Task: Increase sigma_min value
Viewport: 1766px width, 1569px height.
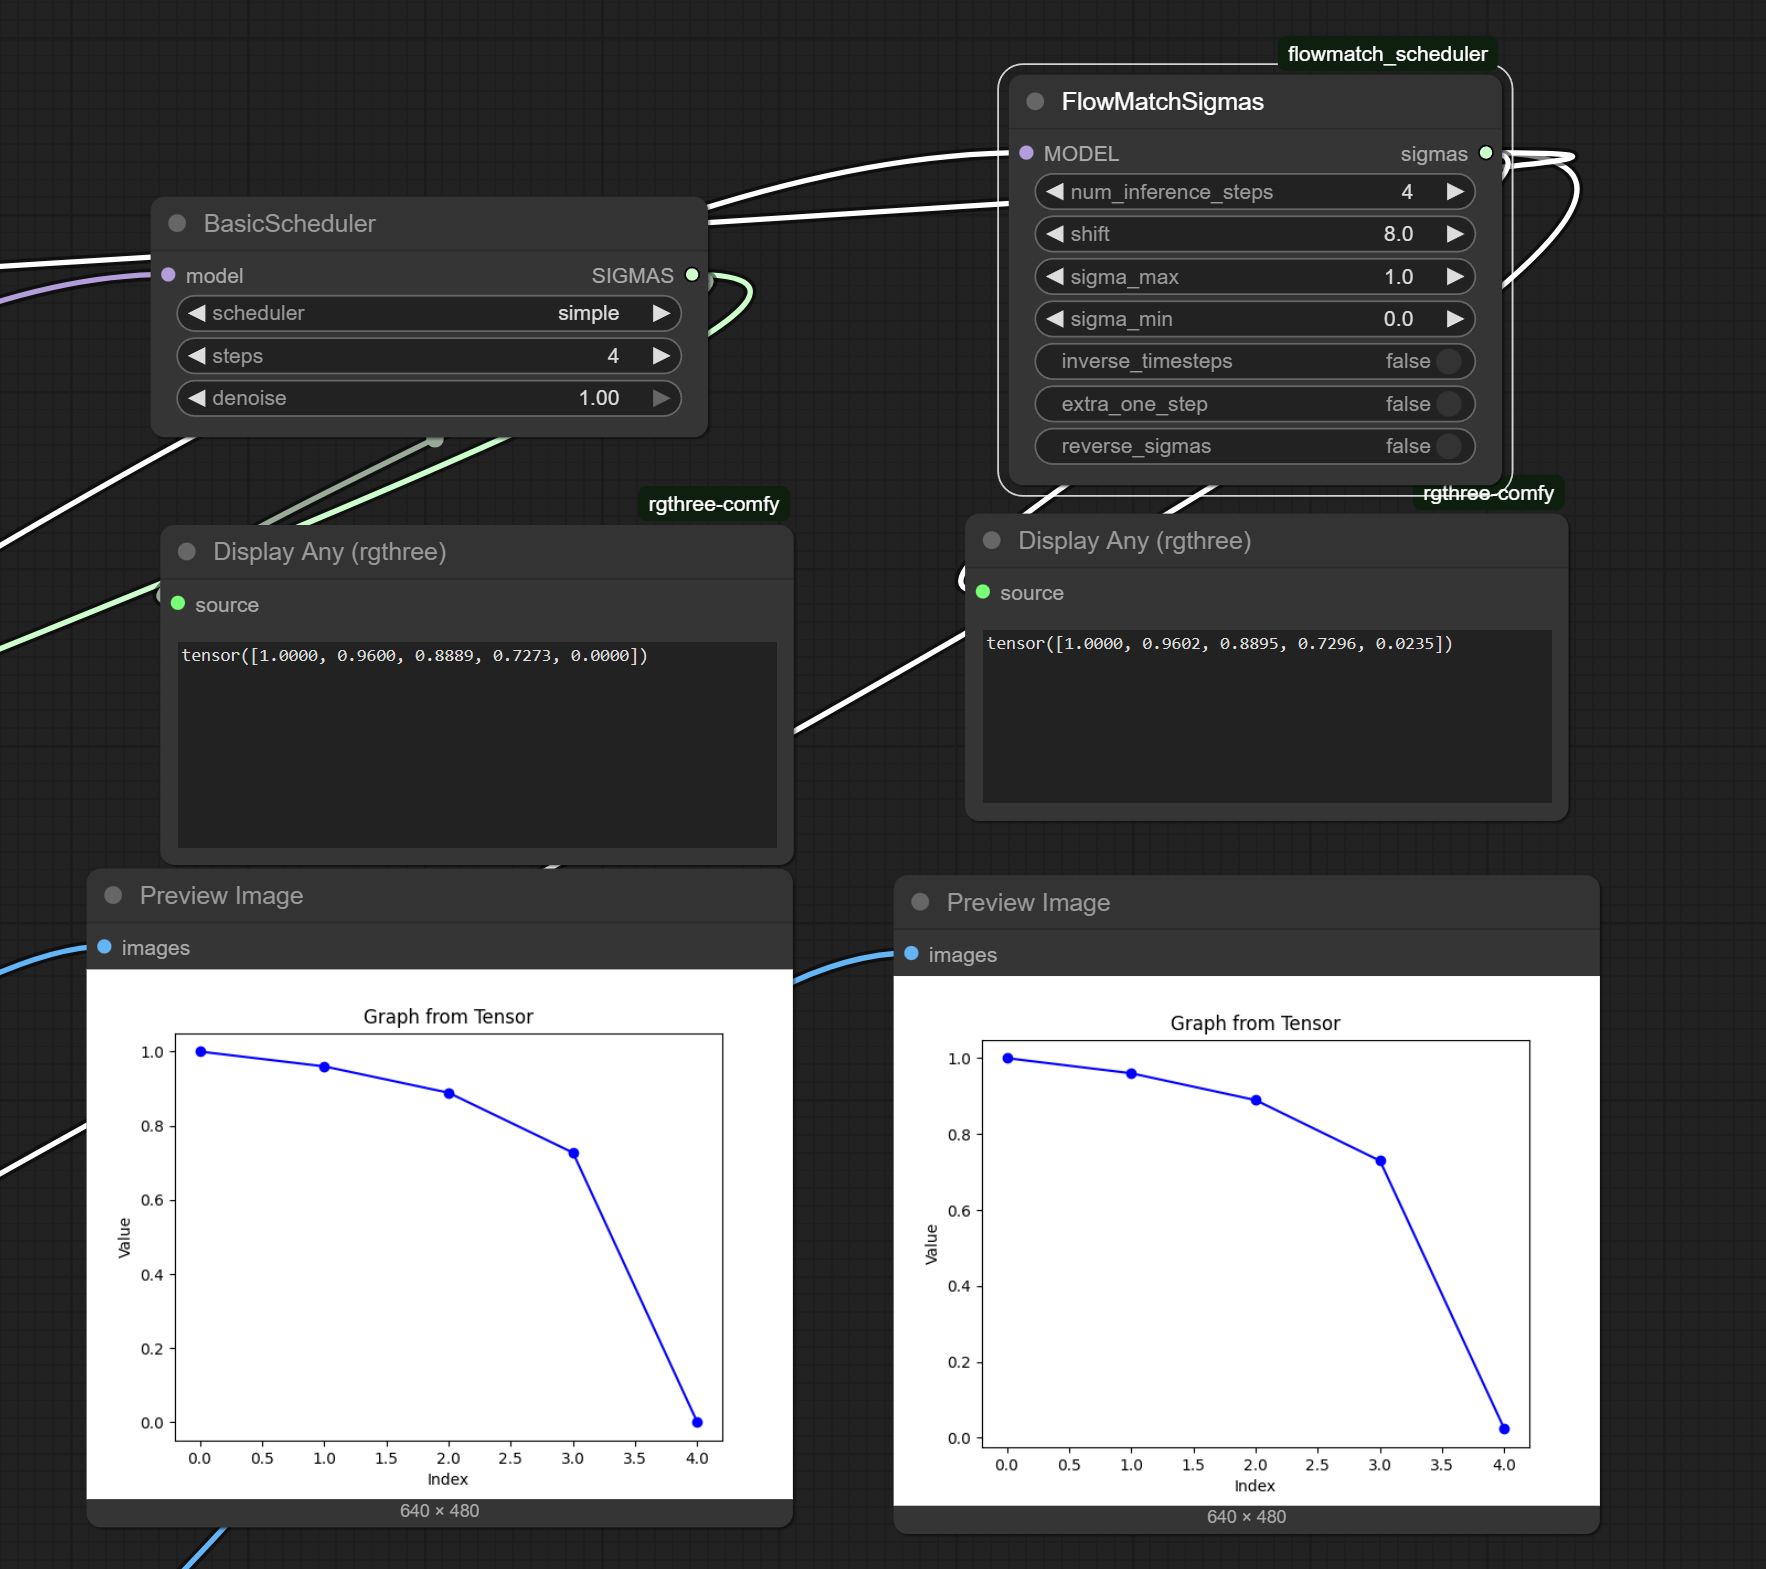Action: pos(1455,319)
